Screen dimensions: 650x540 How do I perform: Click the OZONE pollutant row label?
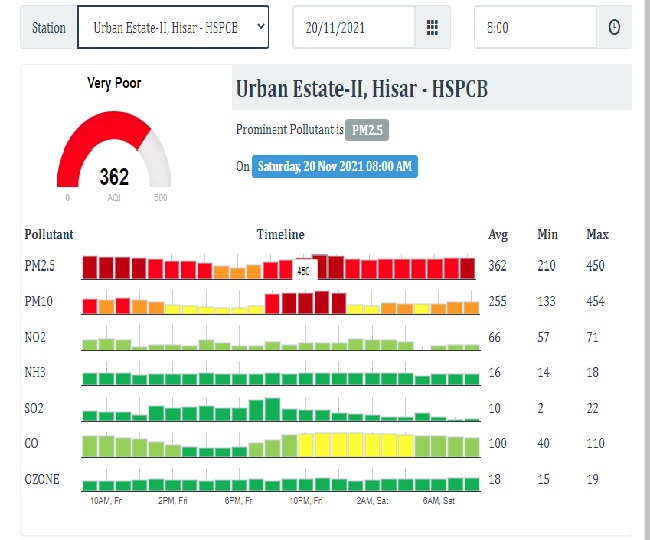pyautogui.click(x=41, y=479)
